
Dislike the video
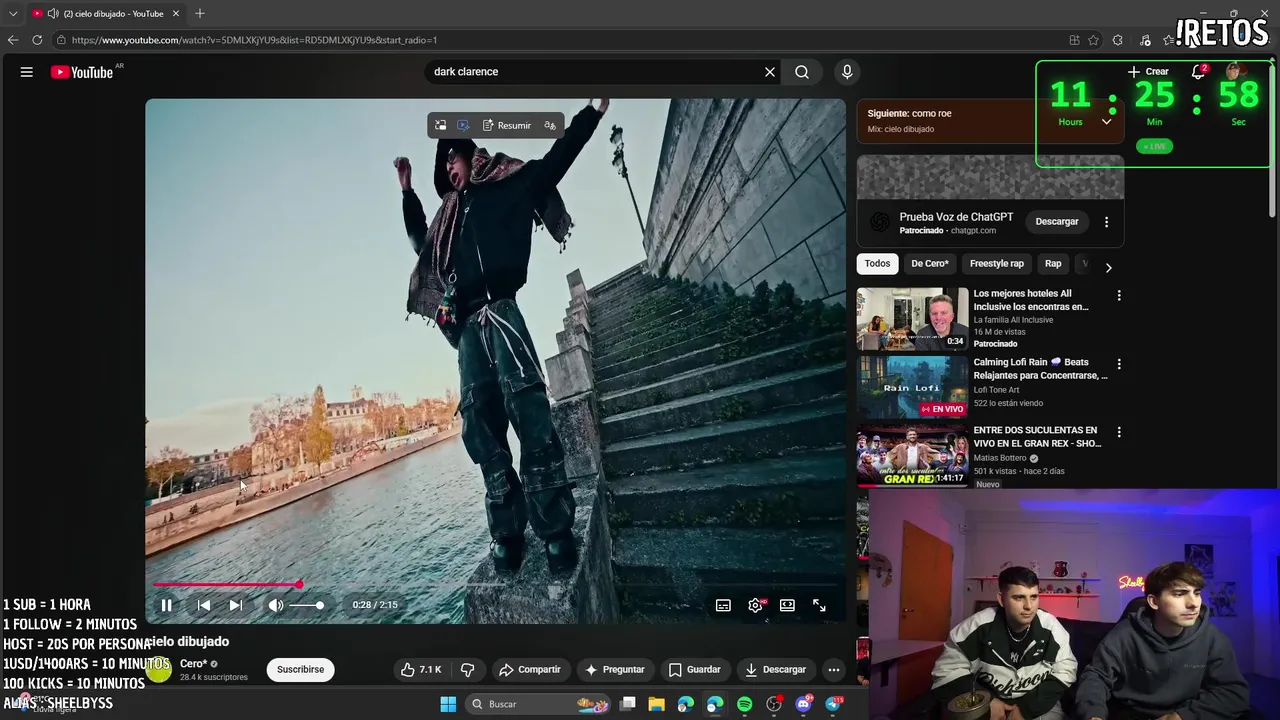pyautogui.click(x=467, y=670)
